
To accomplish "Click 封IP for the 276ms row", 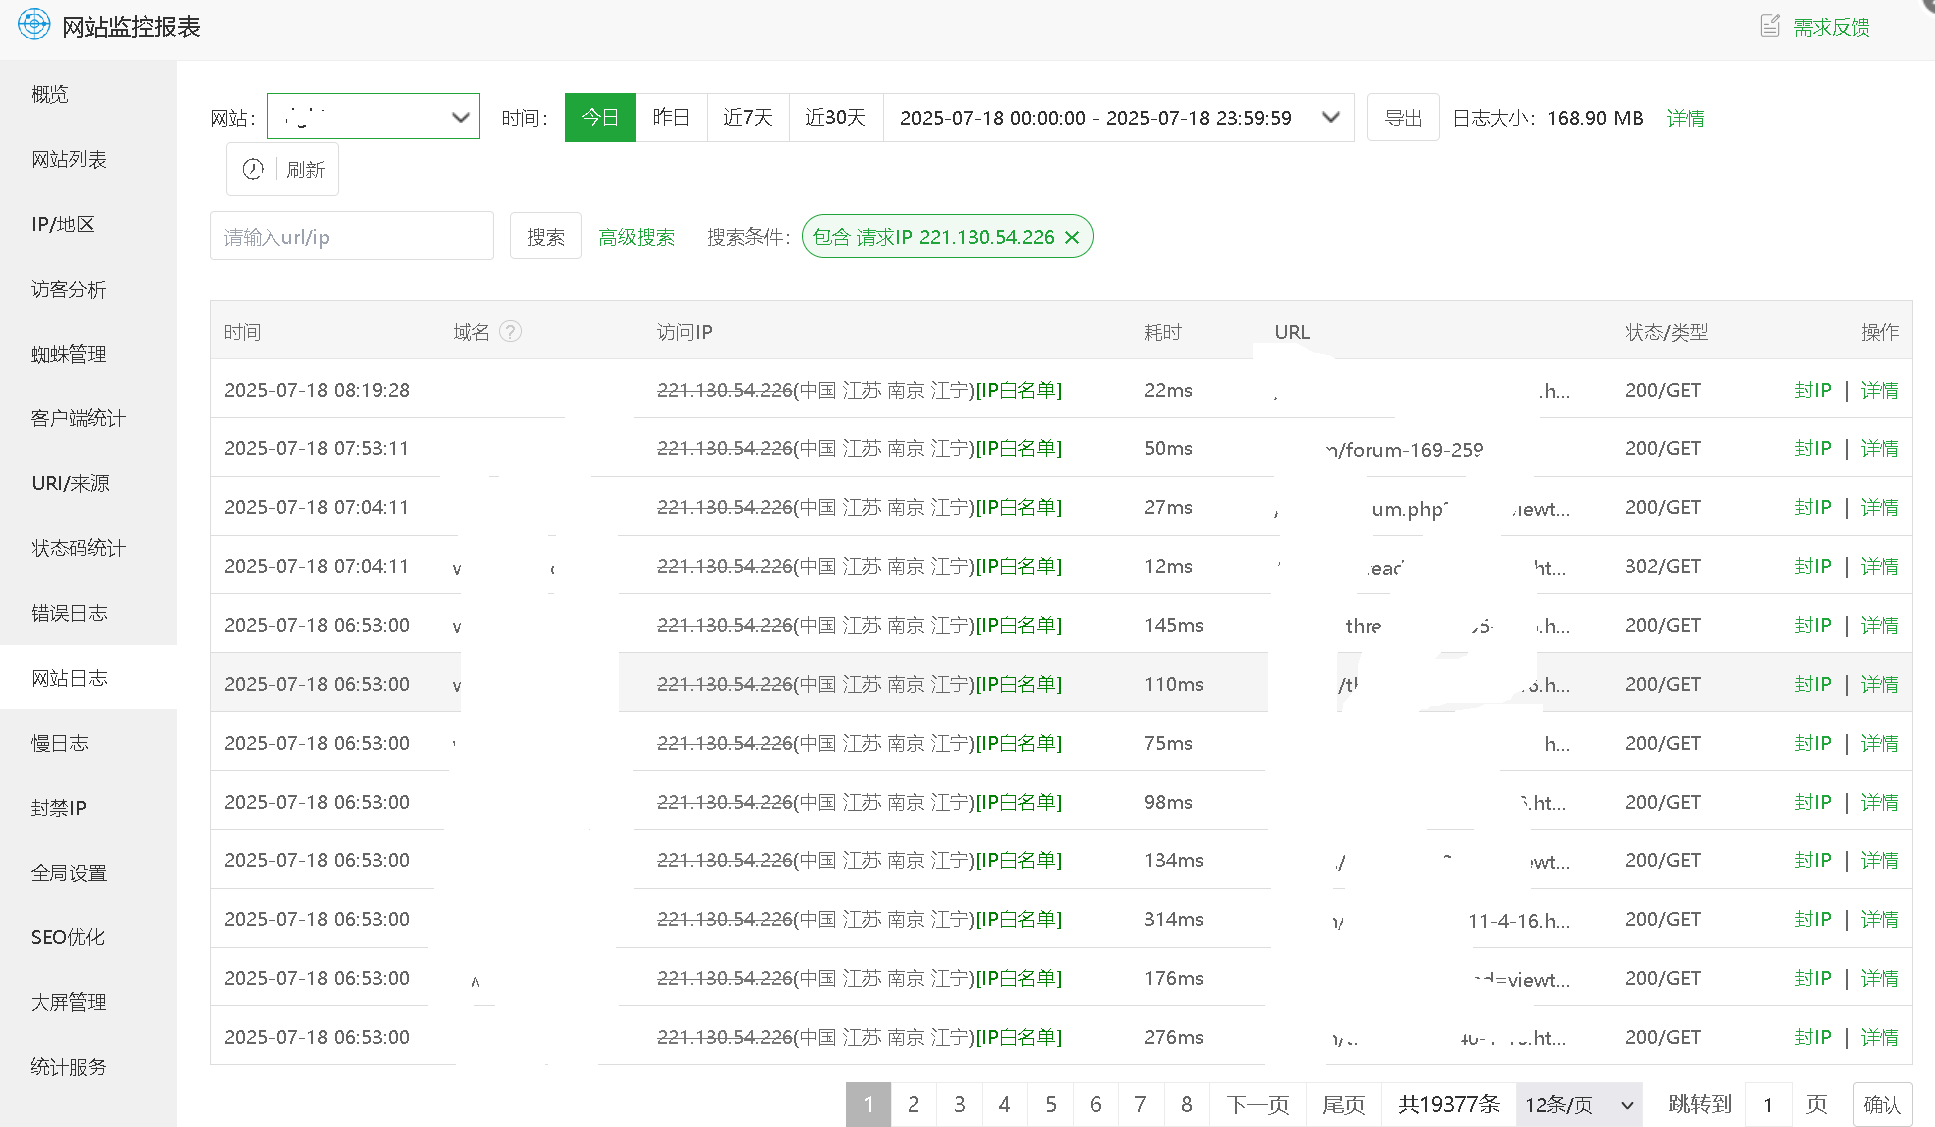I will click(x=1812, y=1037).
